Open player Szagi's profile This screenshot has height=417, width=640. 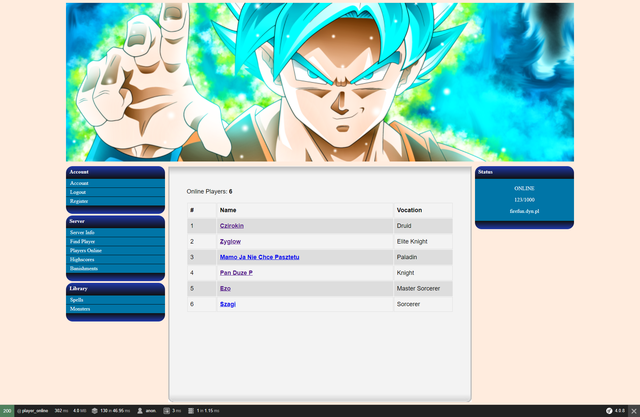click(228, 304)
